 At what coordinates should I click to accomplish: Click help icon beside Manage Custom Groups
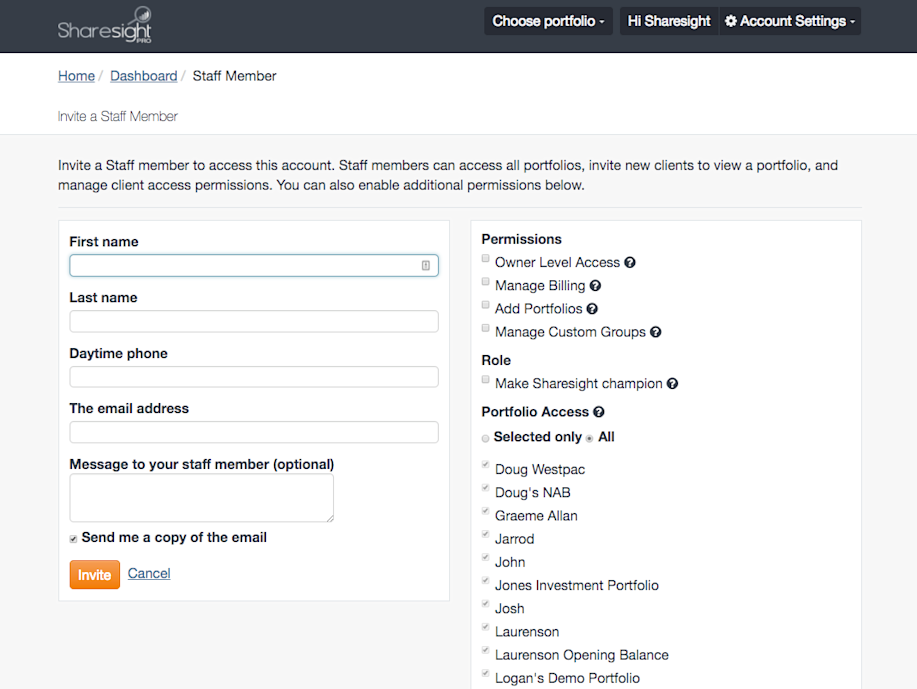[x=656, y=332]
